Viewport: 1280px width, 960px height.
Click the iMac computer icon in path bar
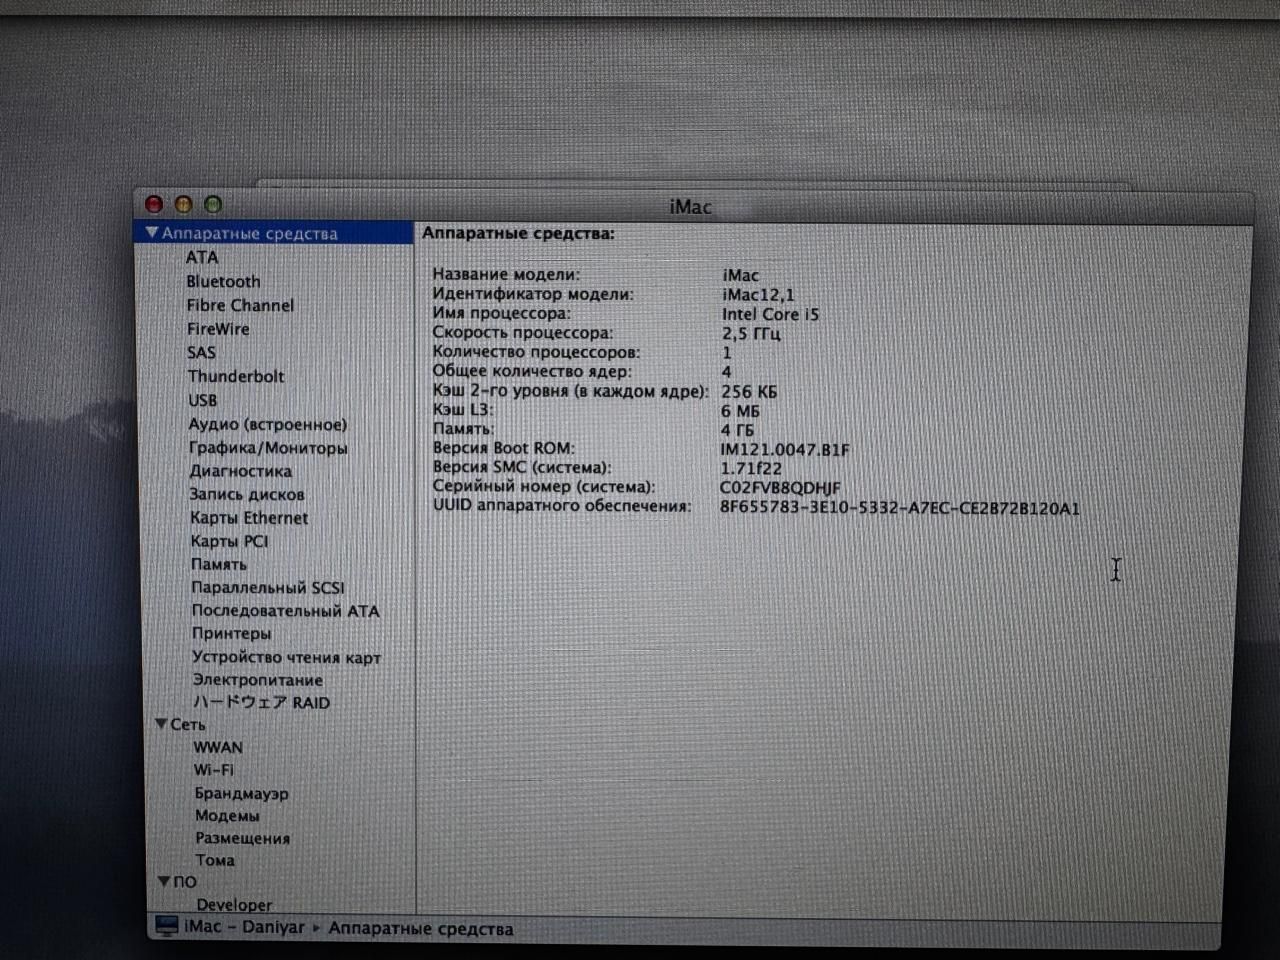(166, 926)
